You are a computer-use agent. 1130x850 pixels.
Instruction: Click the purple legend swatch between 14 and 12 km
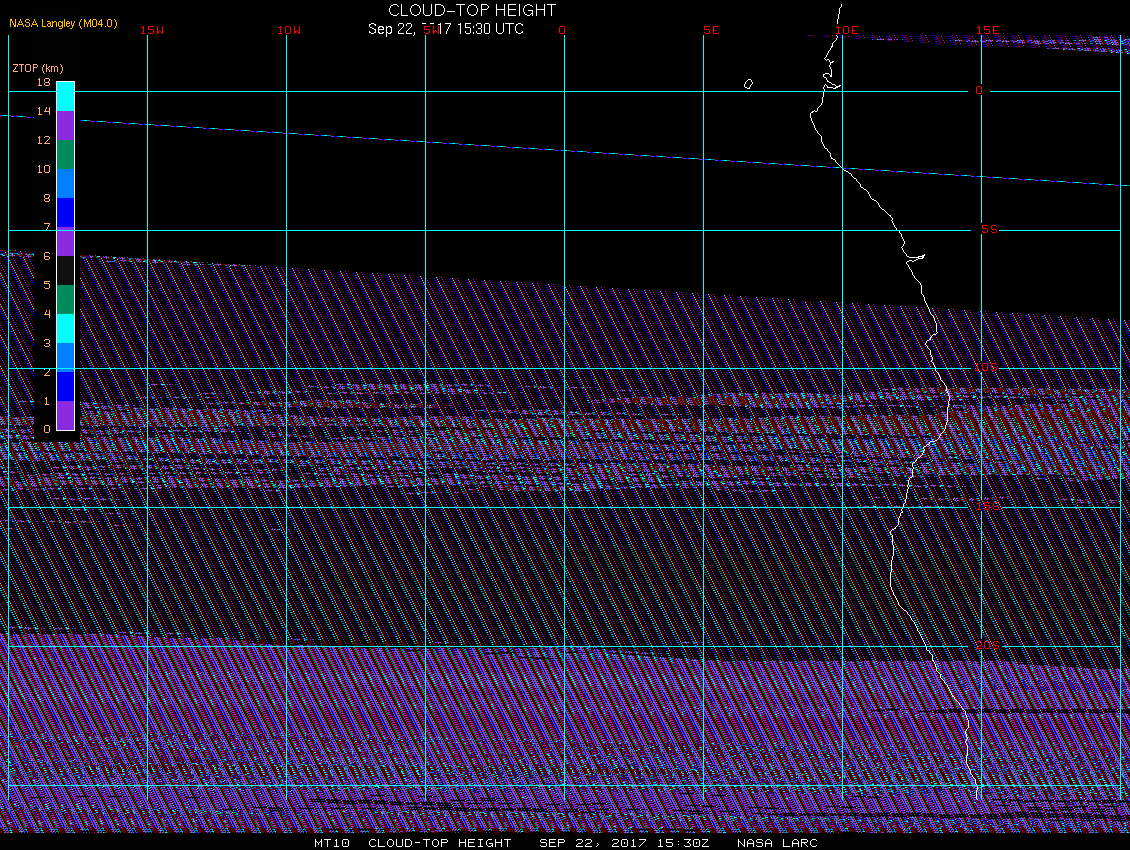(x=66, y=125)
